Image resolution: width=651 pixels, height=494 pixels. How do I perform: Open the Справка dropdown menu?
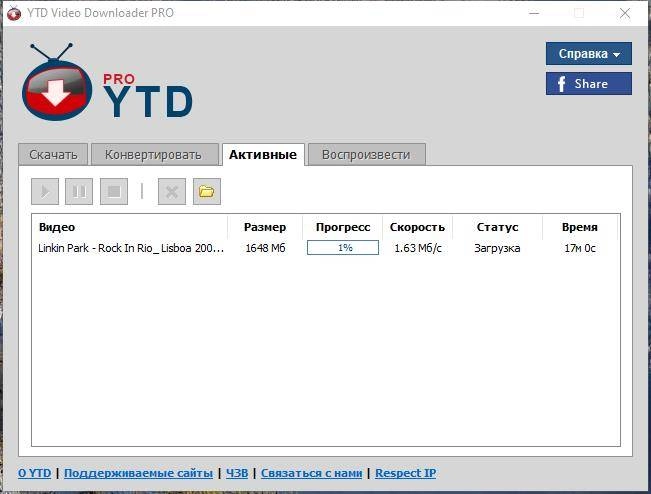coord(589,54)
